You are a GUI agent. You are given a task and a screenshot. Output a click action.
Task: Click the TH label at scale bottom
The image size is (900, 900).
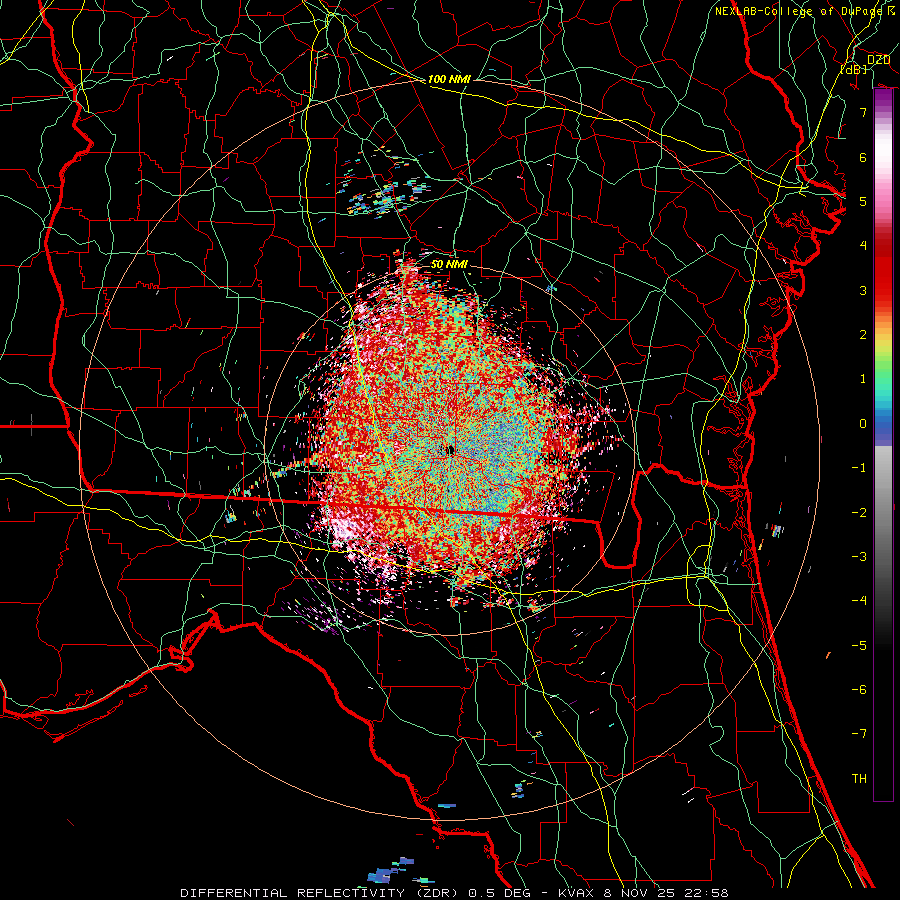click(x=859, y=779)
